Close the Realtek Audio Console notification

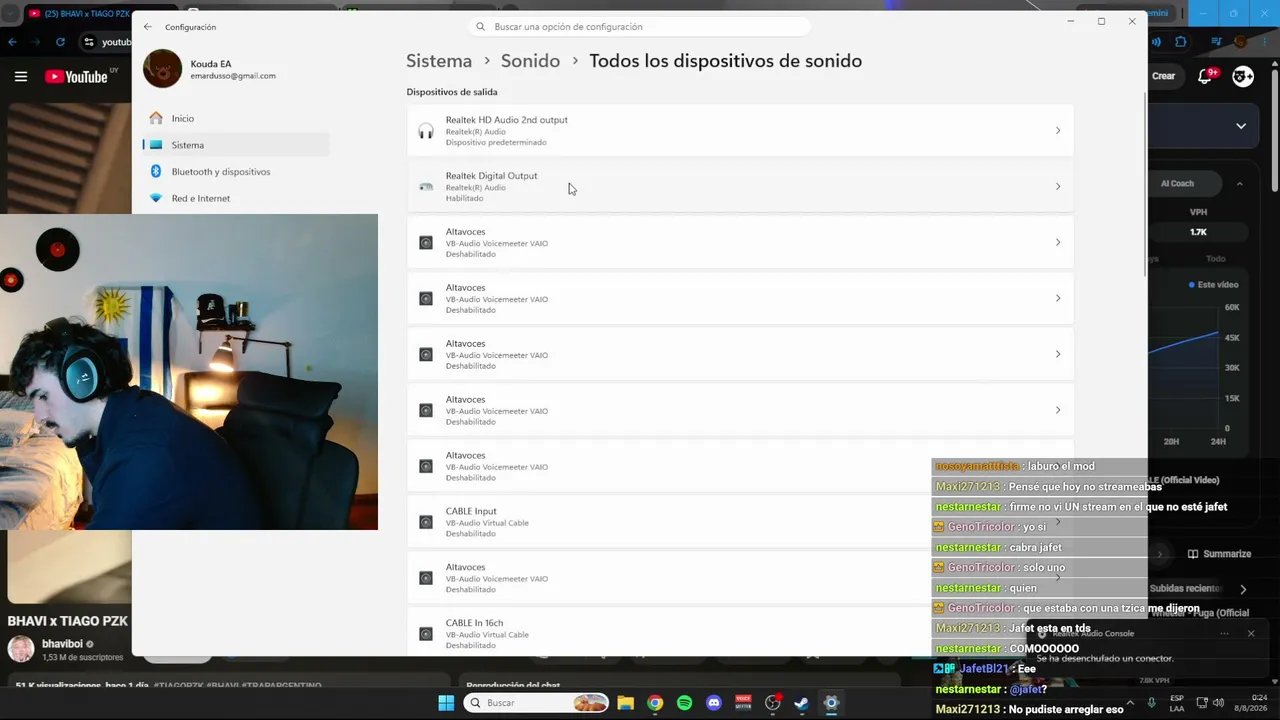[1250, 633]
